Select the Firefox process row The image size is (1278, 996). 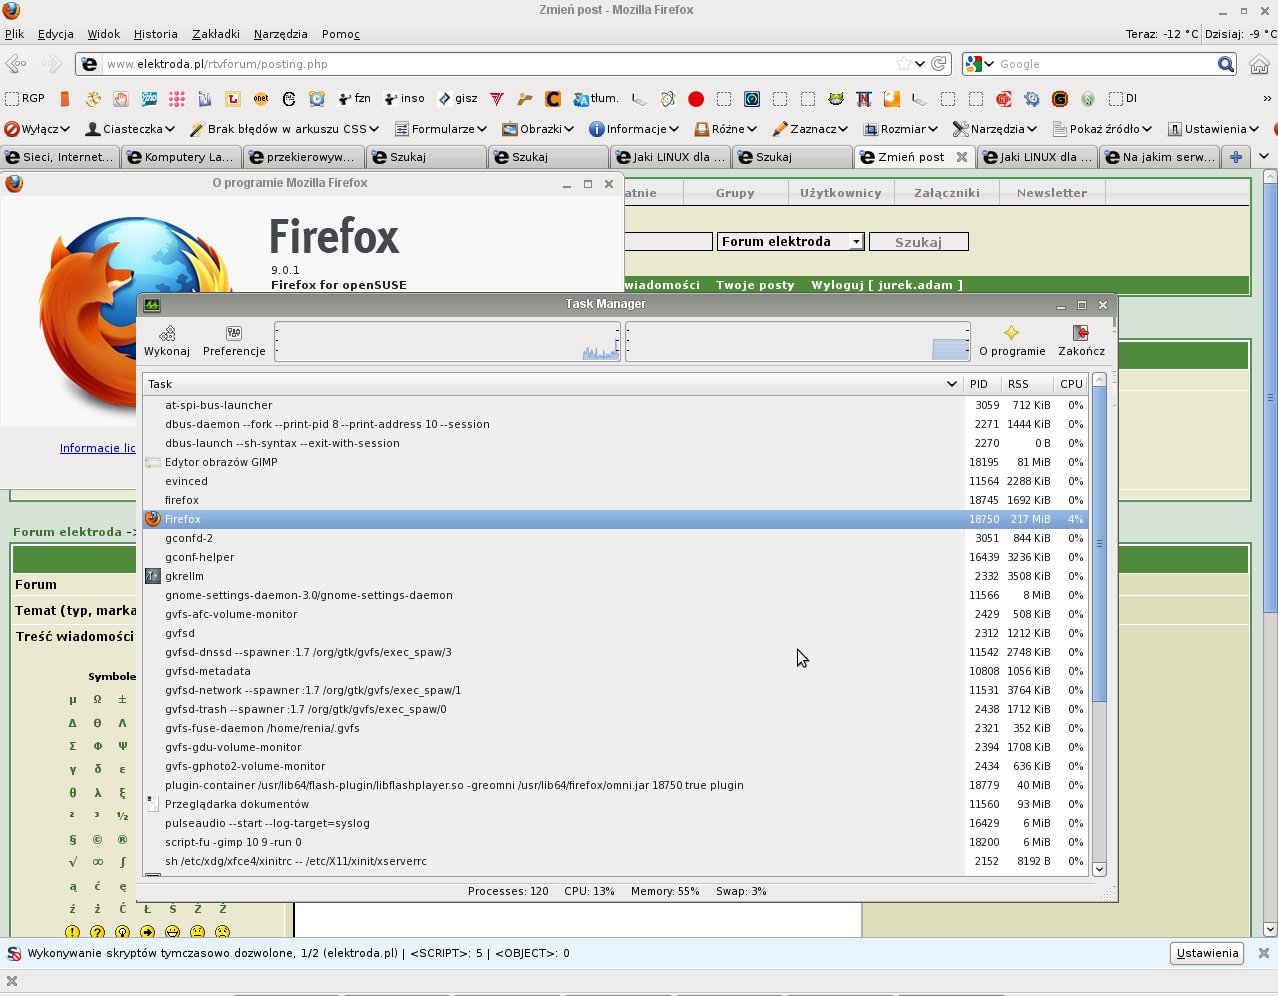tap(615, 519)
